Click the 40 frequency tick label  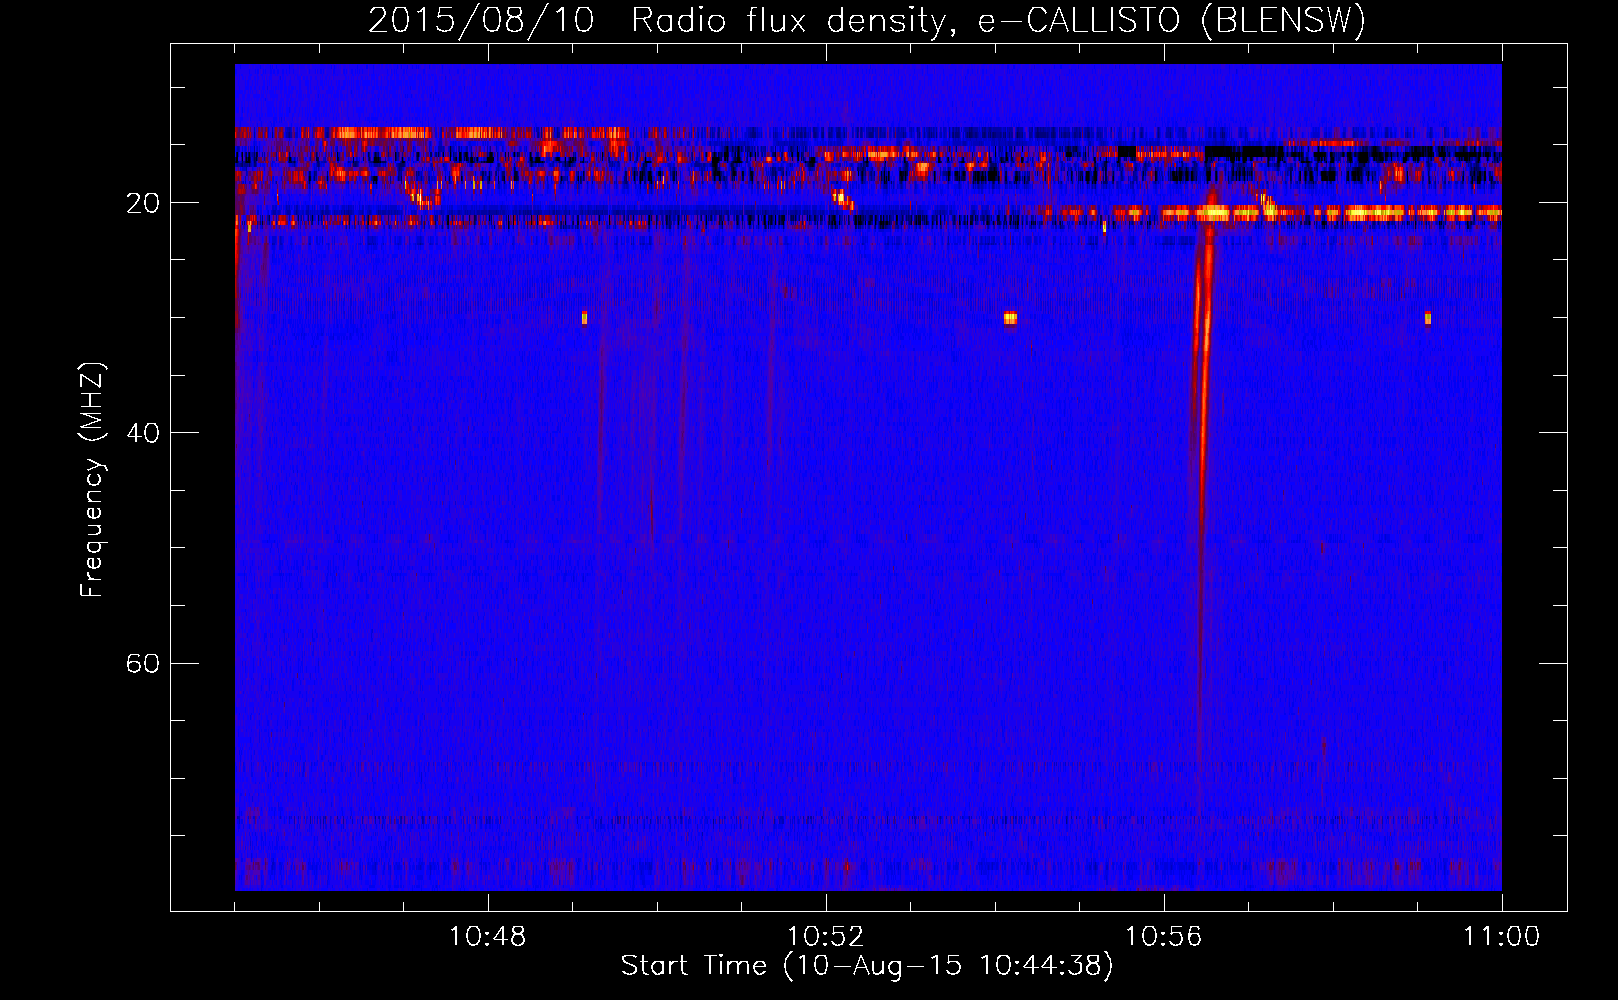[x=142, y=433]
